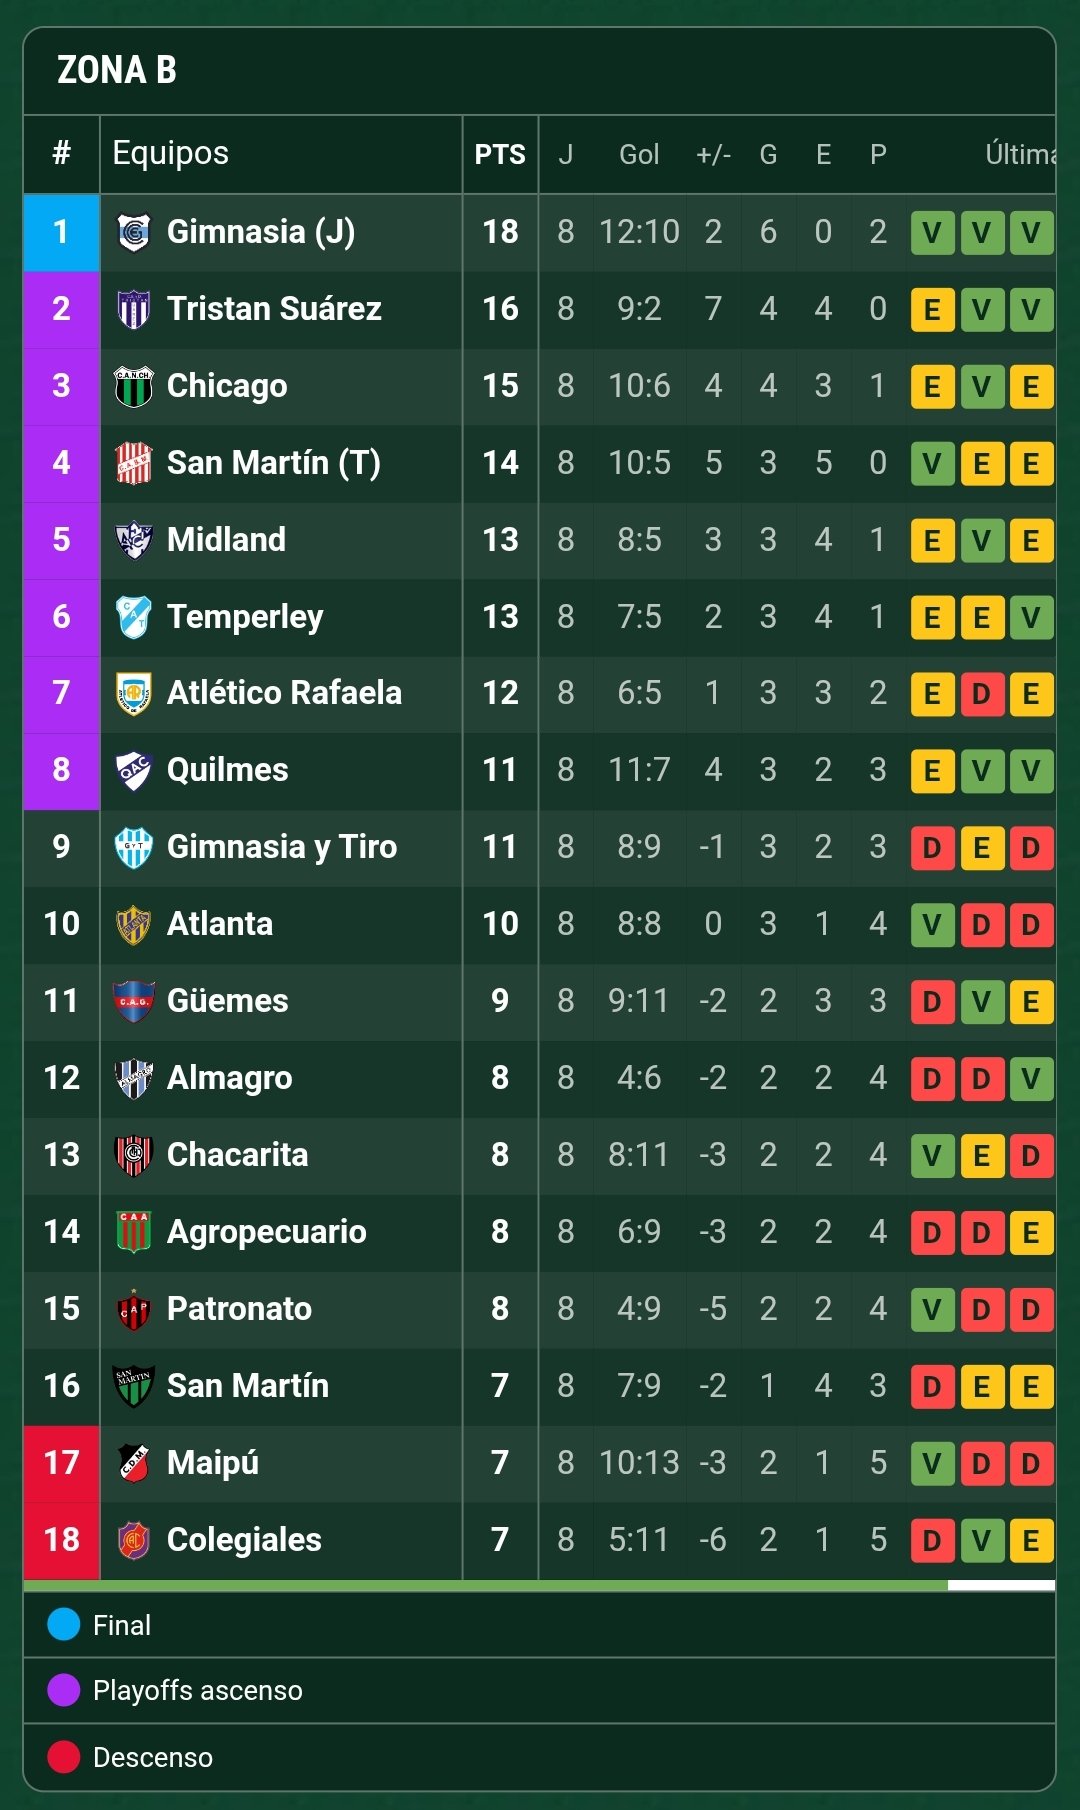Click the Tristan Suárez club crest
Image resolution: width=1080 pixels, height=1810 pixels.
tap(134, 309)
